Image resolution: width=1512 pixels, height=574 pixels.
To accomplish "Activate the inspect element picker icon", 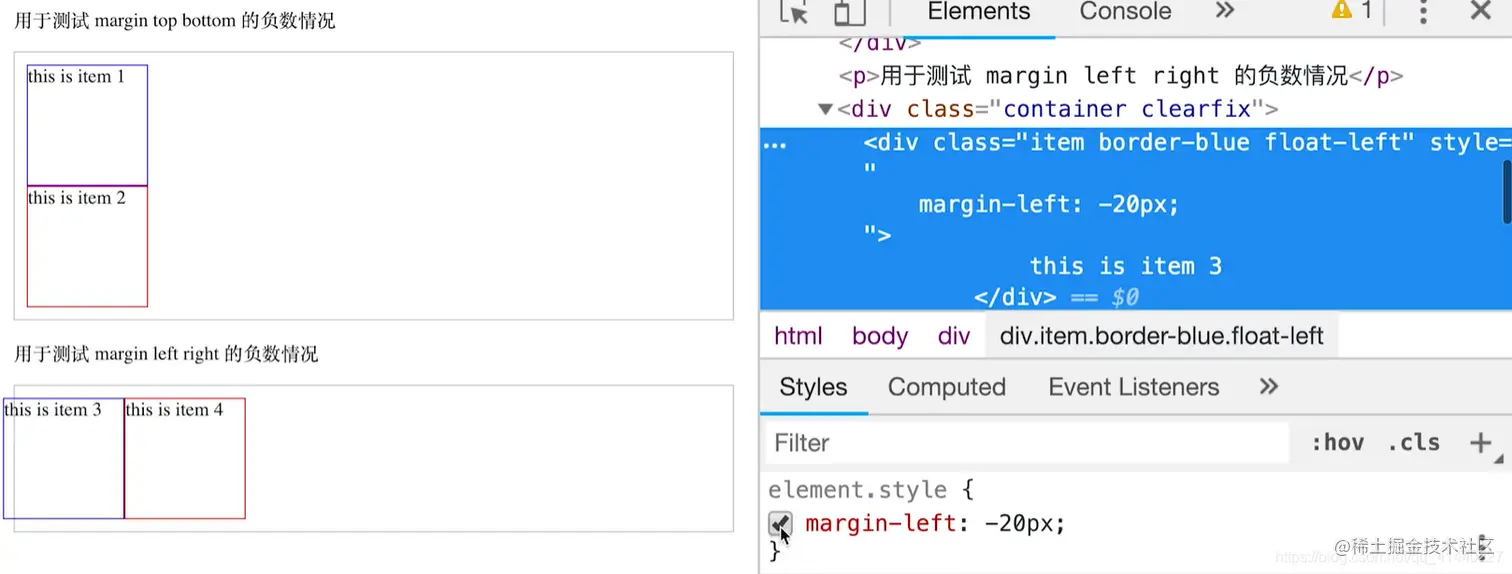I will [x=794, y=12].
